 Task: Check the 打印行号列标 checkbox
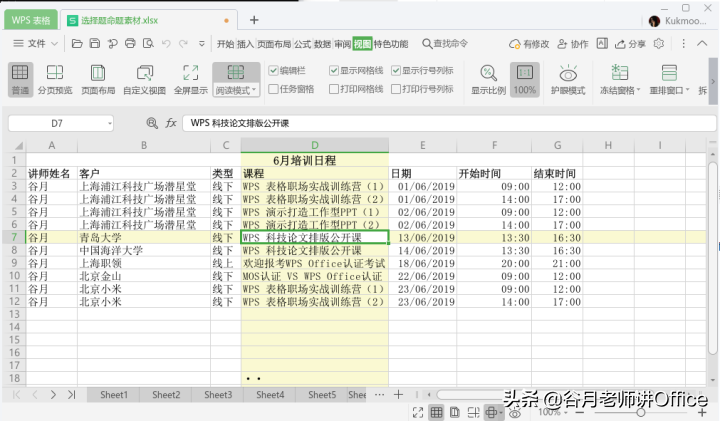[x=396, y=89]
